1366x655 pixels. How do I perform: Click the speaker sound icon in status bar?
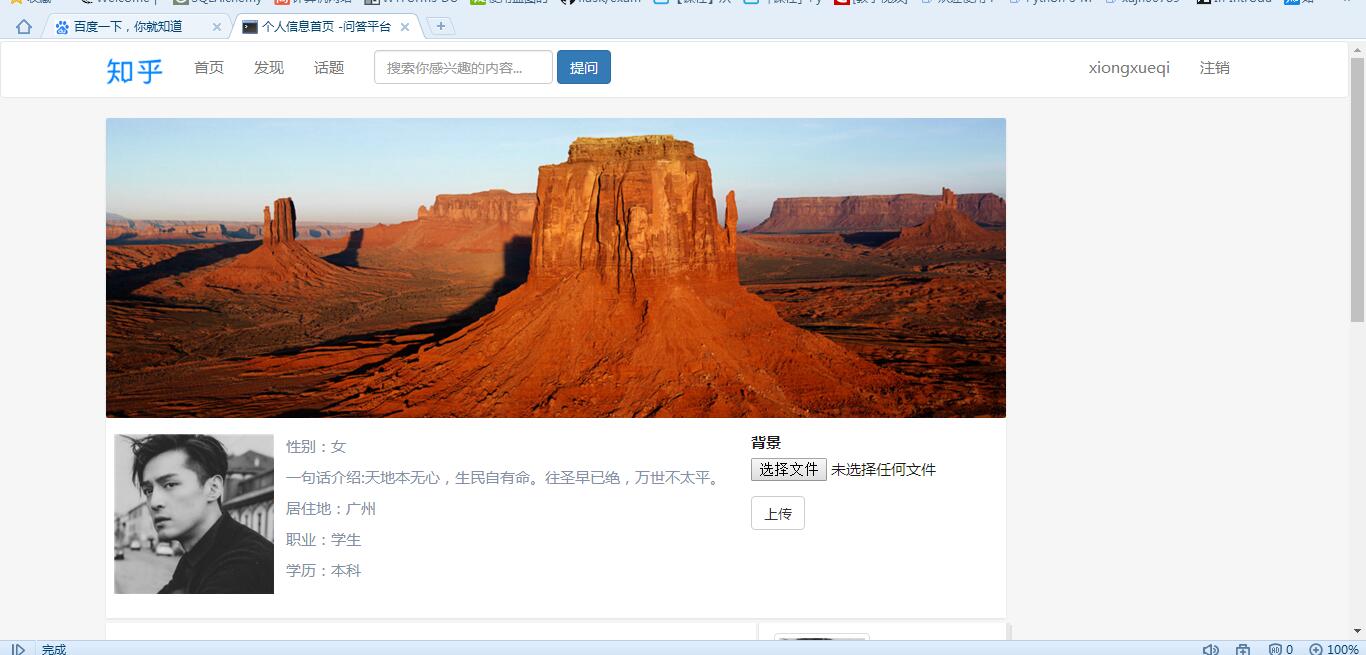[x=1210, y=649]
